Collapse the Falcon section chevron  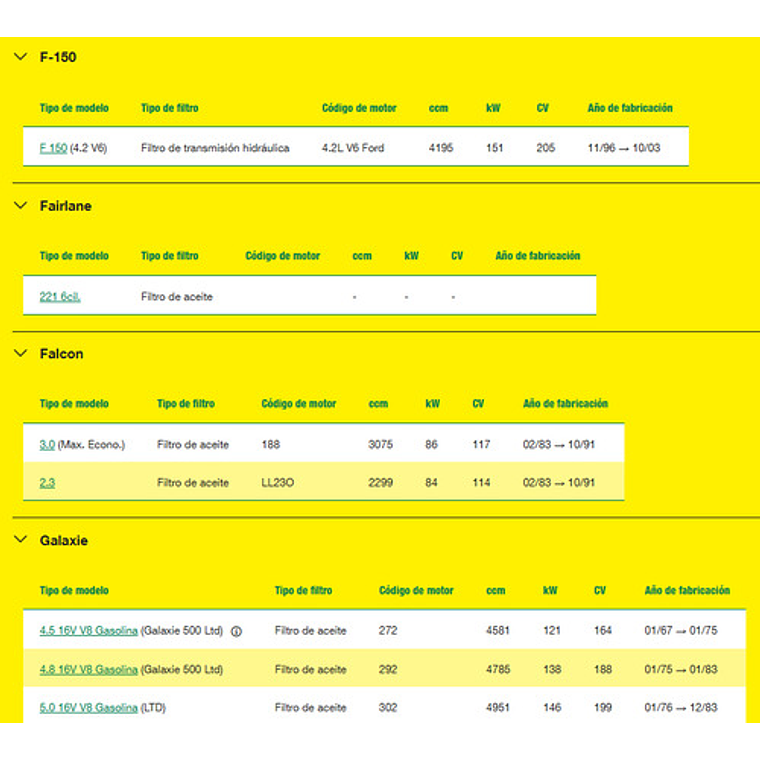point(20,354)
